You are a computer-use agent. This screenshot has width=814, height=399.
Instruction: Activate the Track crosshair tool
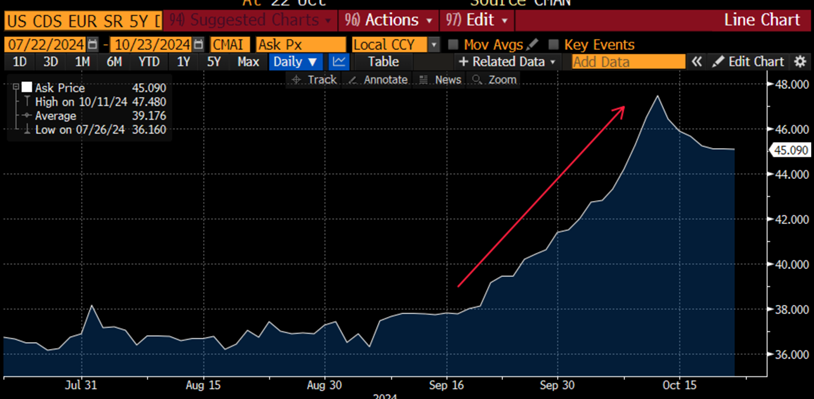click(x=314, y=80)
